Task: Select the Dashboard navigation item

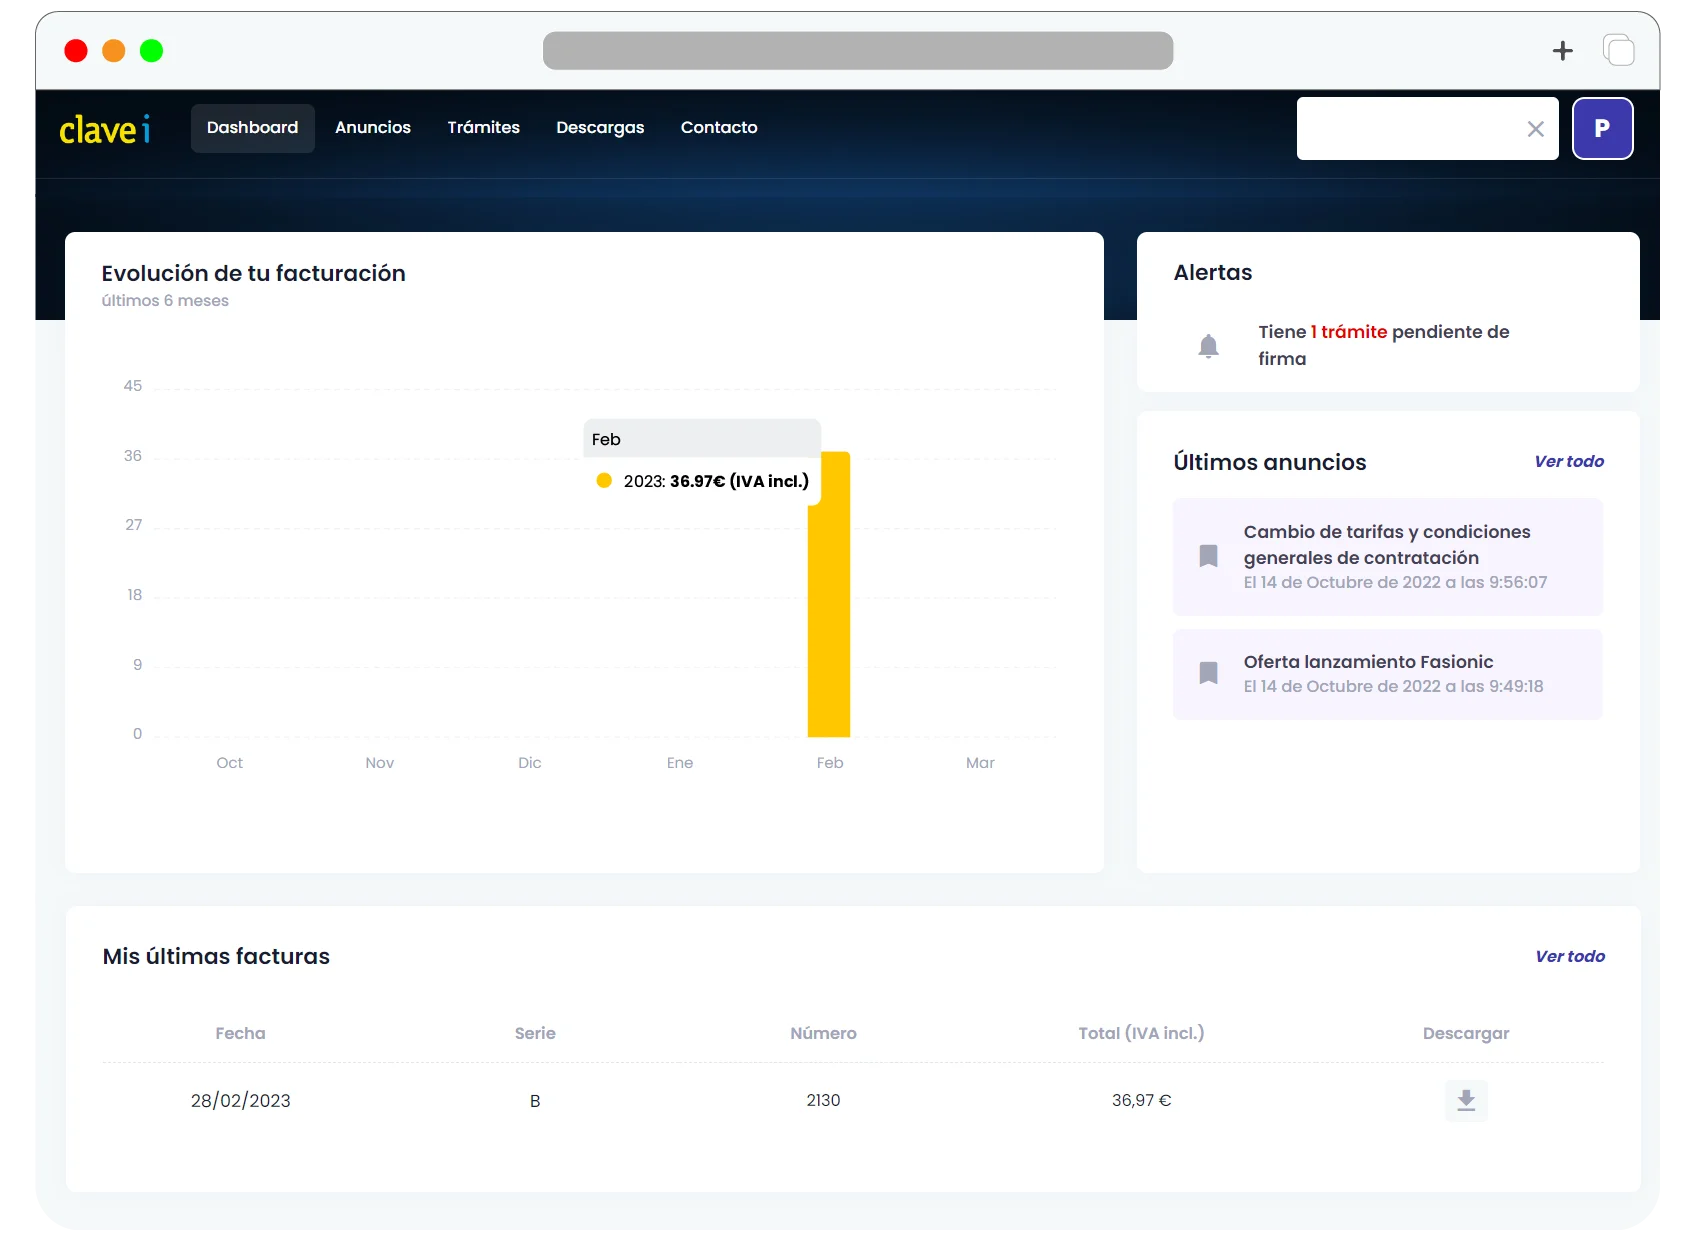Action: coord(252,128)
